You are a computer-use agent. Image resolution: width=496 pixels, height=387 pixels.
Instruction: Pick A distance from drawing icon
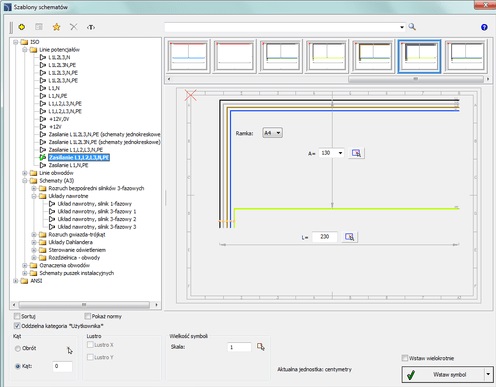point(356,153)
